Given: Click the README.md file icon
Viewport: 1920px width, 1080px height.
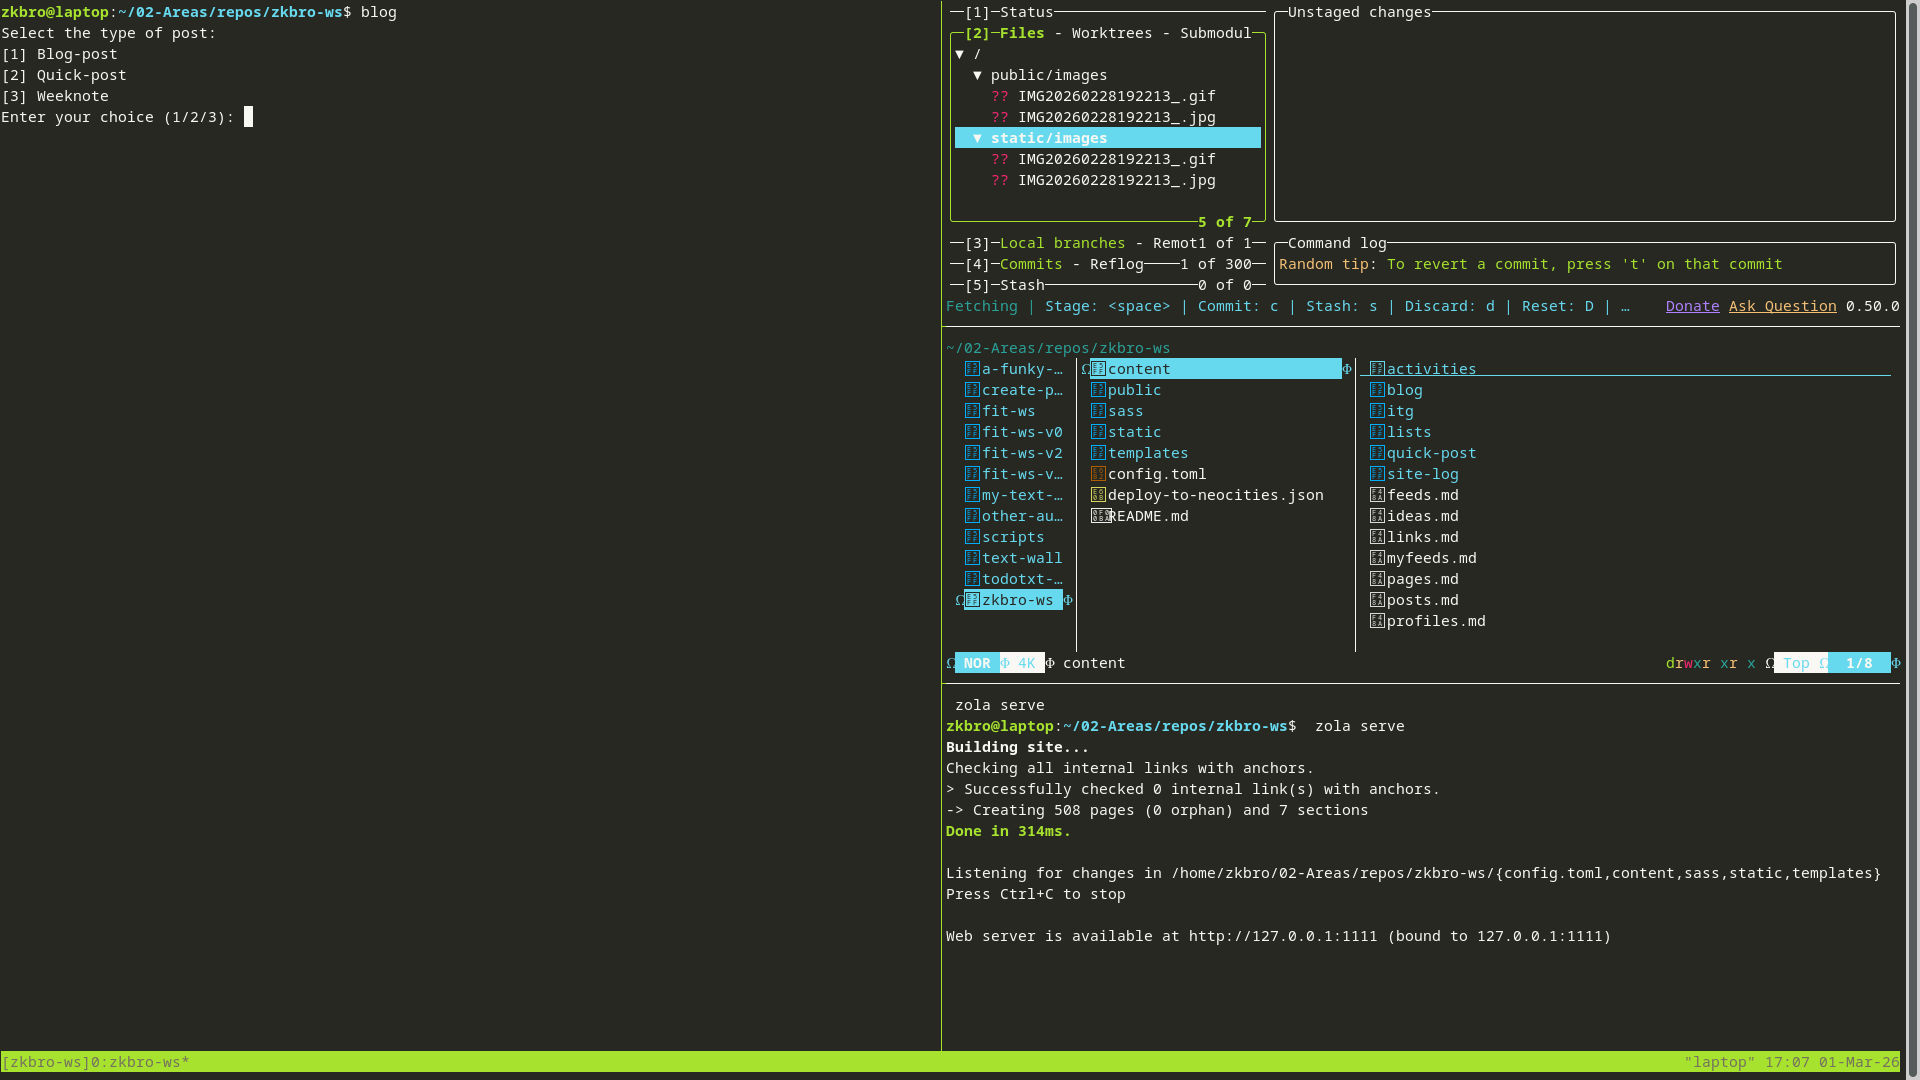Looking at the screenshot, I should (1100, 516).
